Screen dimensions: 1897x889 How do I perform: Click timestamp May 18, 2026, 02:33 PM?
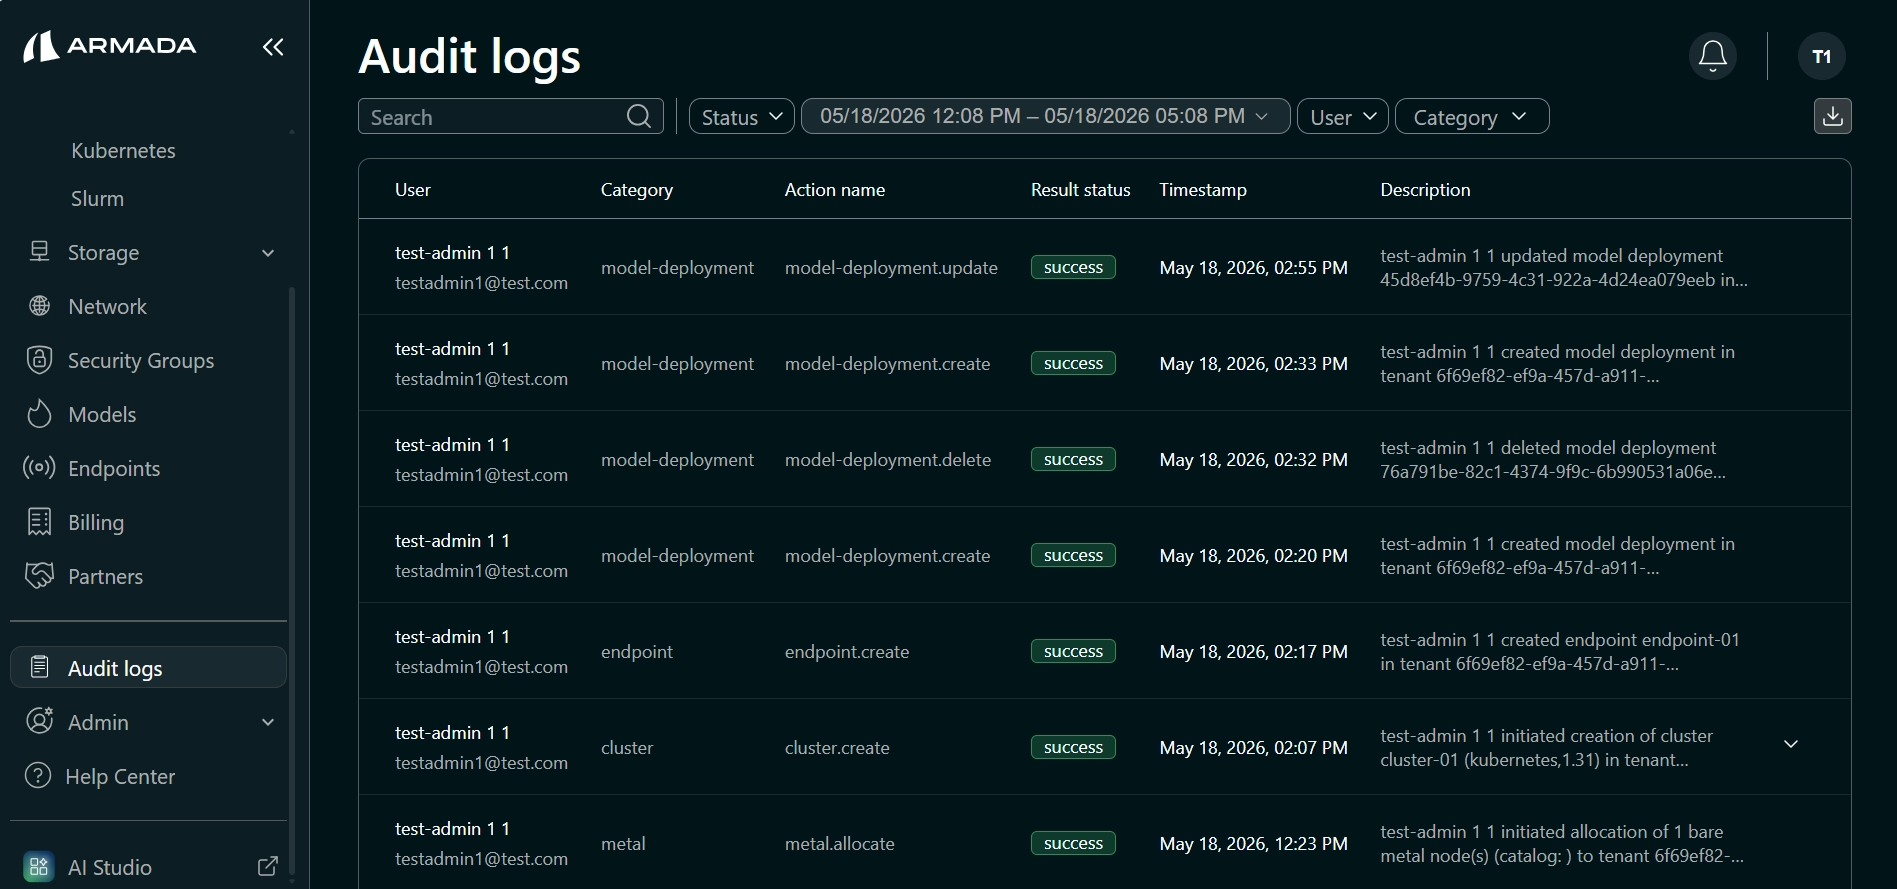tap(1253, 364)
